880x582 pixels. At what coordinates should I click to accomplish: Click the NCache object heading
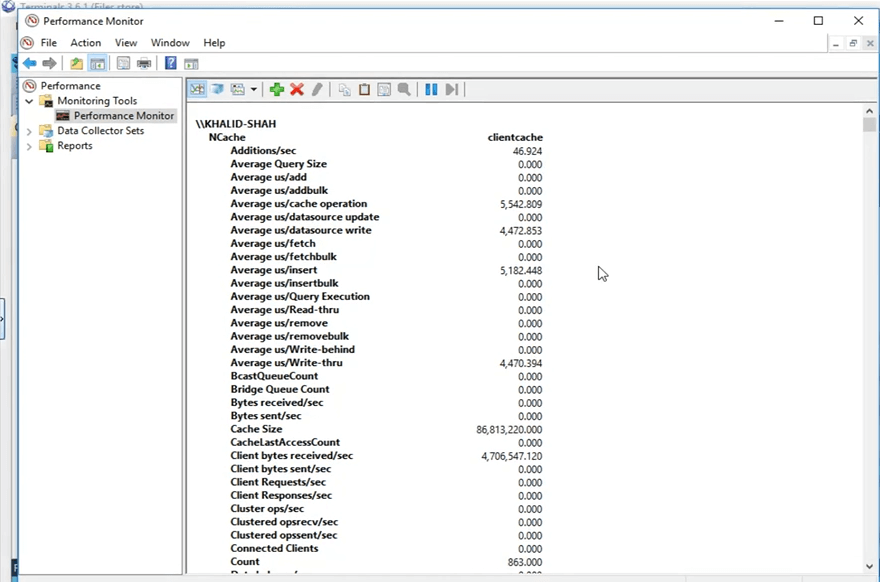click(x=227, y=138)
